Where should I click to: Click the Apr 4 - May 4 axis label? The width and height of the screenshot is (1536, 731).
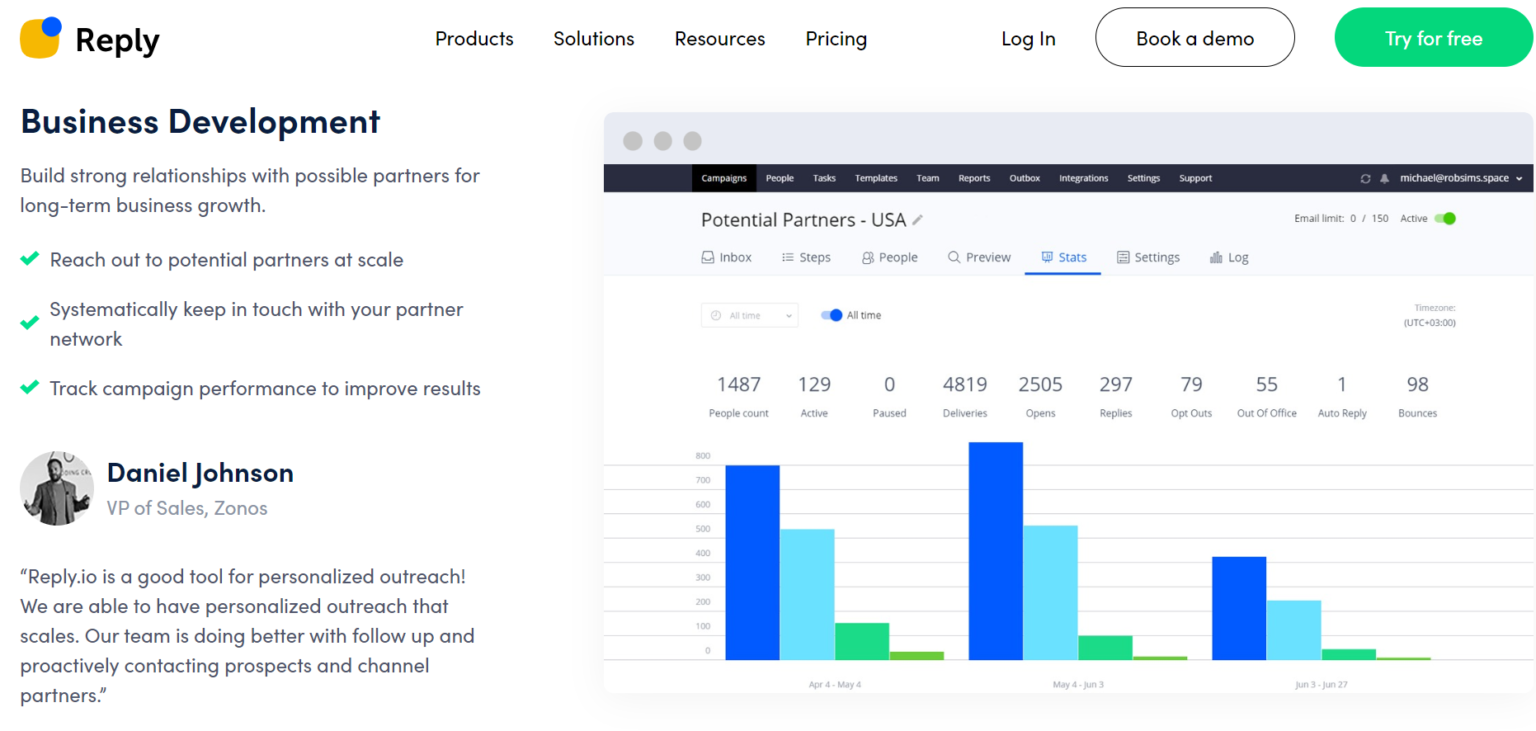834,685
